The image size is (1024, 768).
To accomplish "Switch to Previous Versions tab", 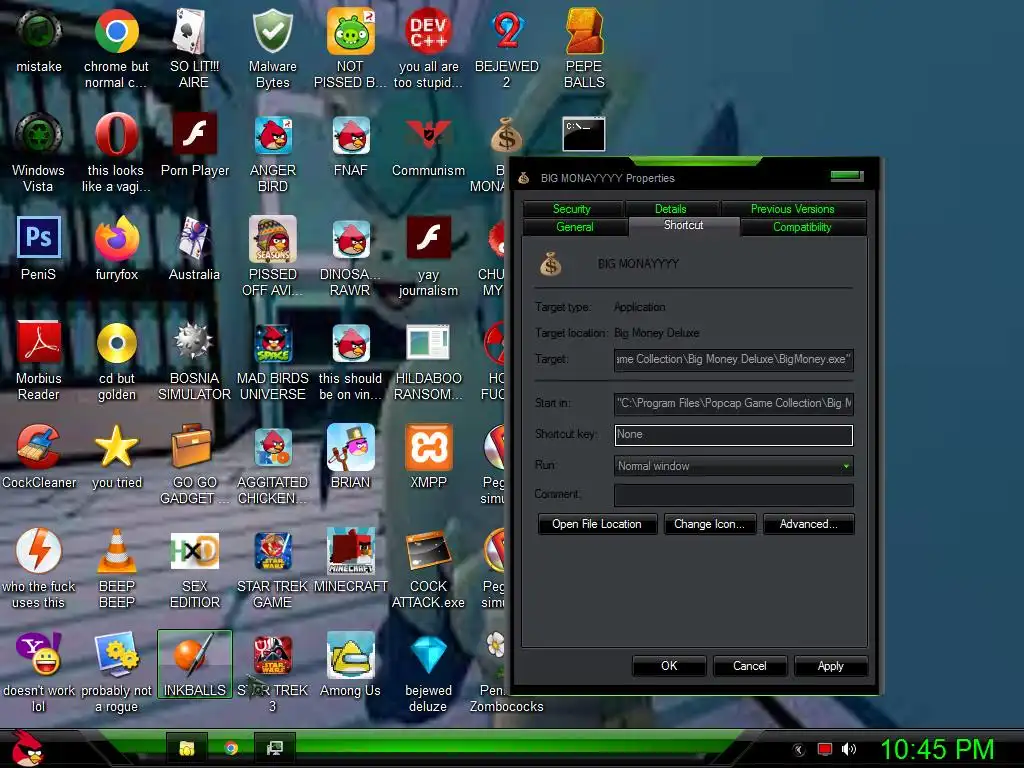I will 792,209.
